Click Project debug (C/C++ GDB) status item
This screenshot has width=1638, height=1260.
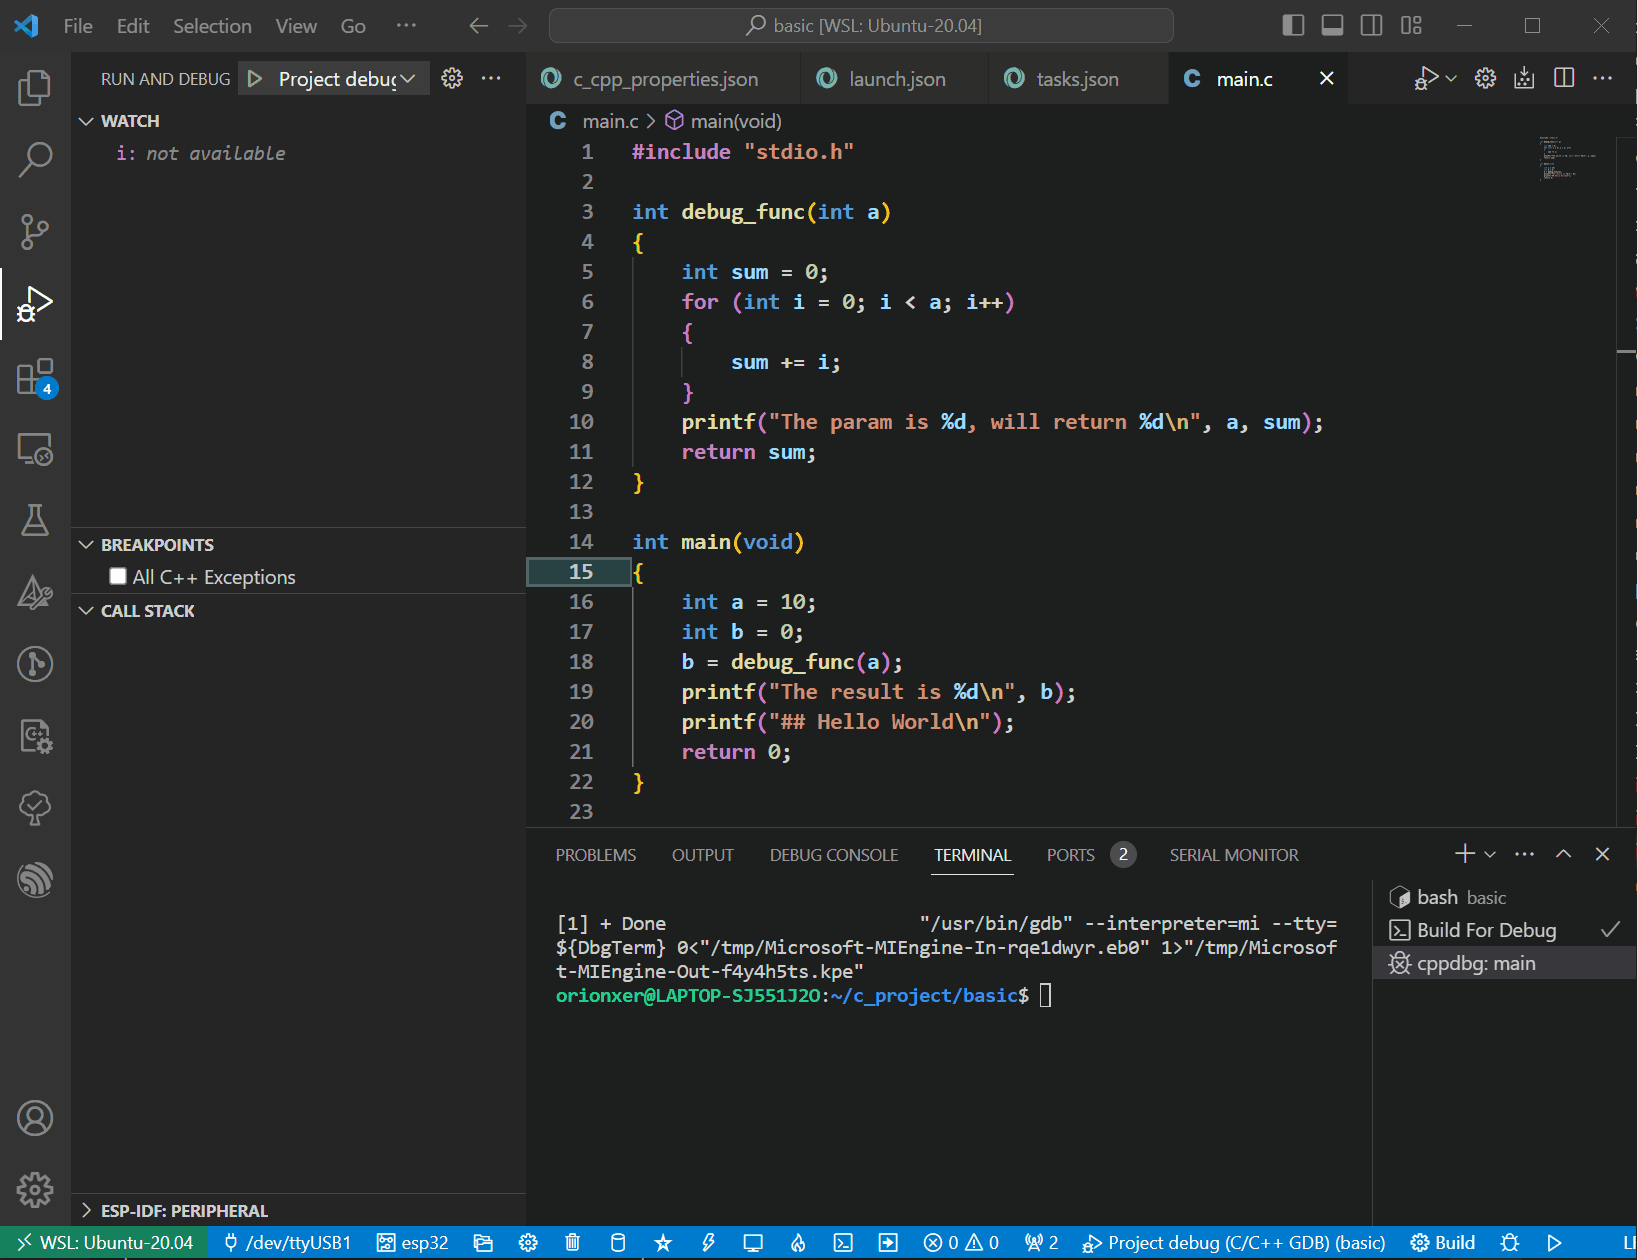click(x=1235, y=1243)
